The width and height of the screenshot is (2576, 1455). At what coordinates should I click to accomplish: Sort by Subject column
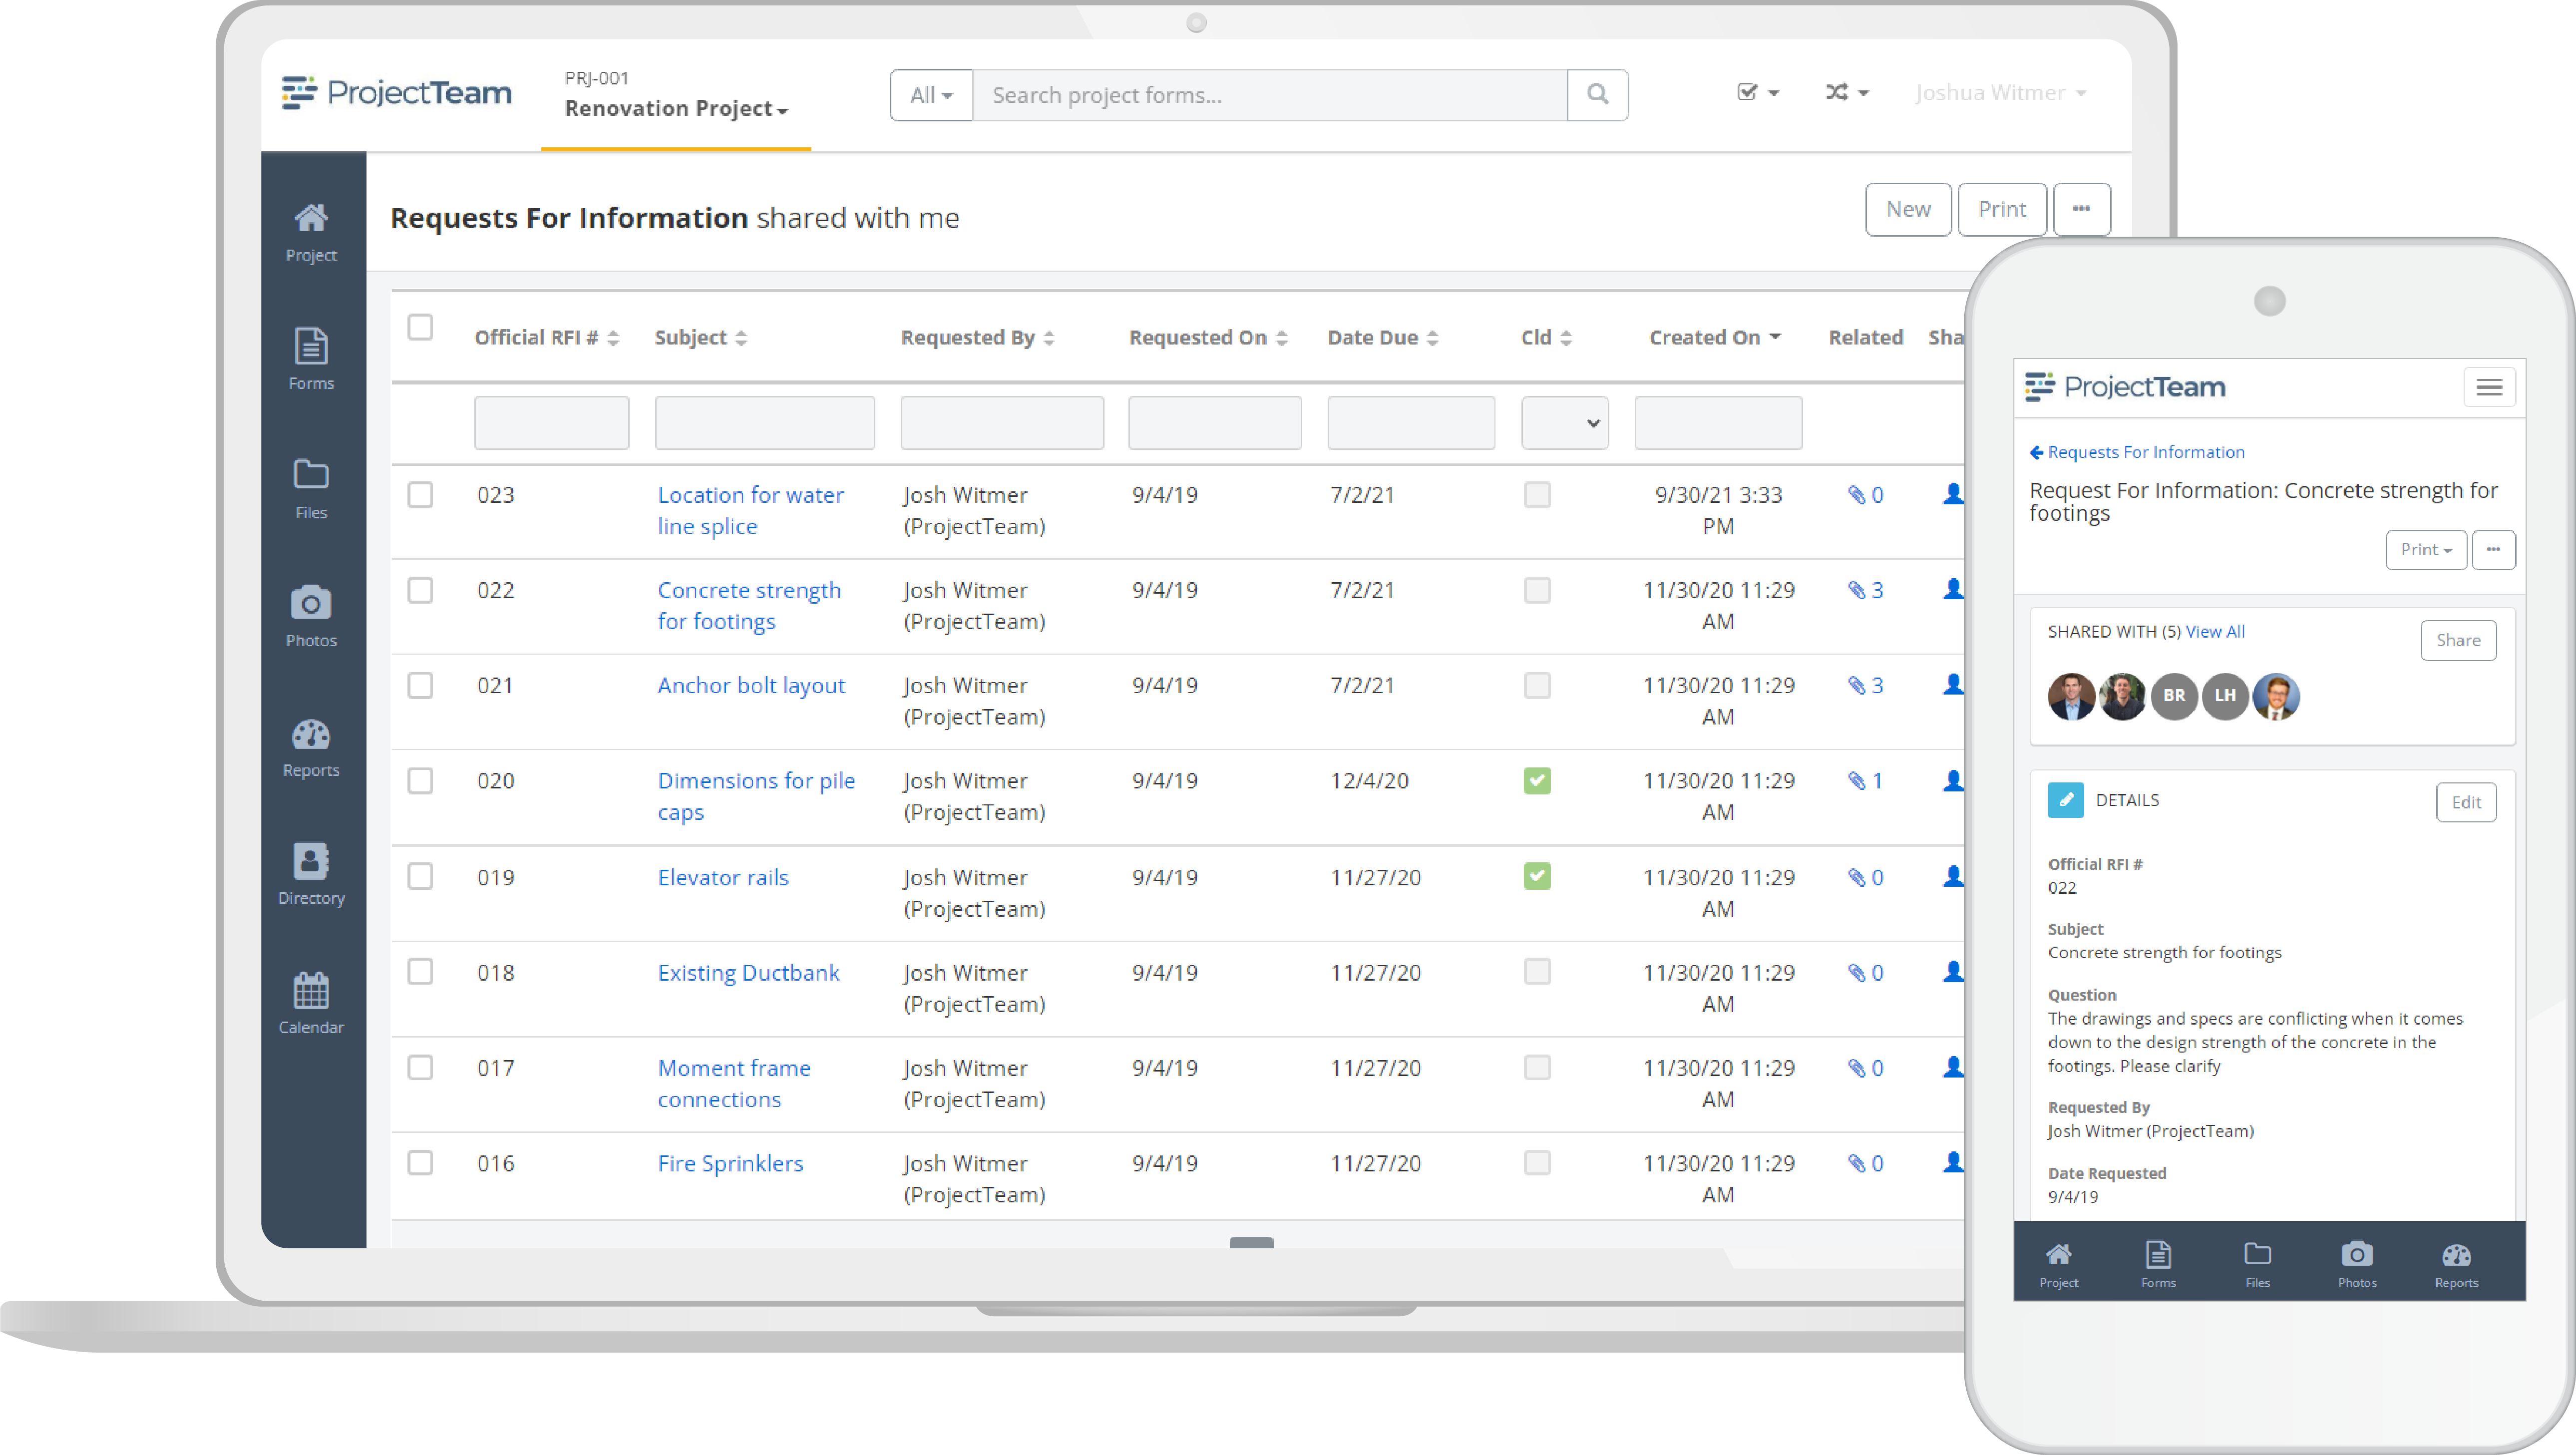(701, 338)
